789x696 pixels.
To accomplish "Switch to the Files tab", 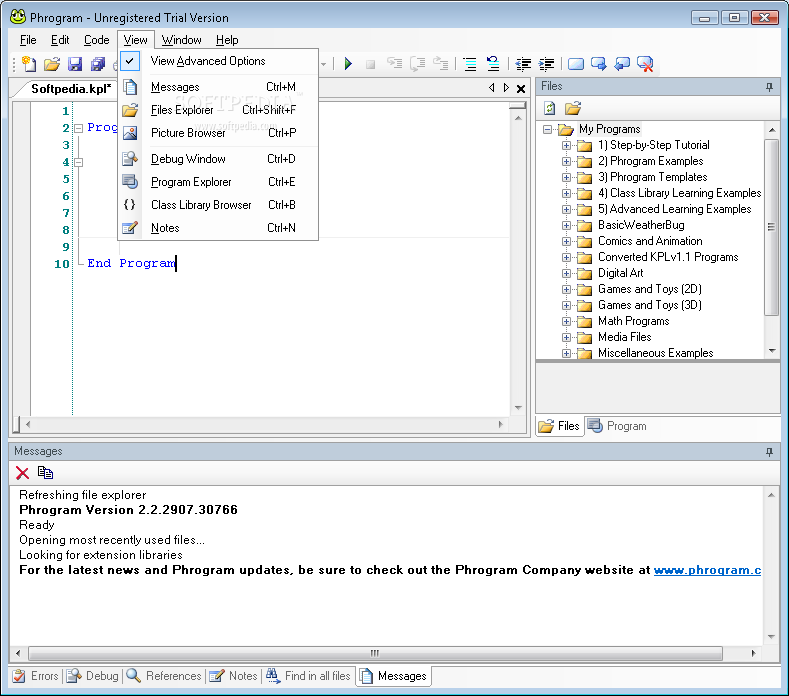I will pos(560,426).
